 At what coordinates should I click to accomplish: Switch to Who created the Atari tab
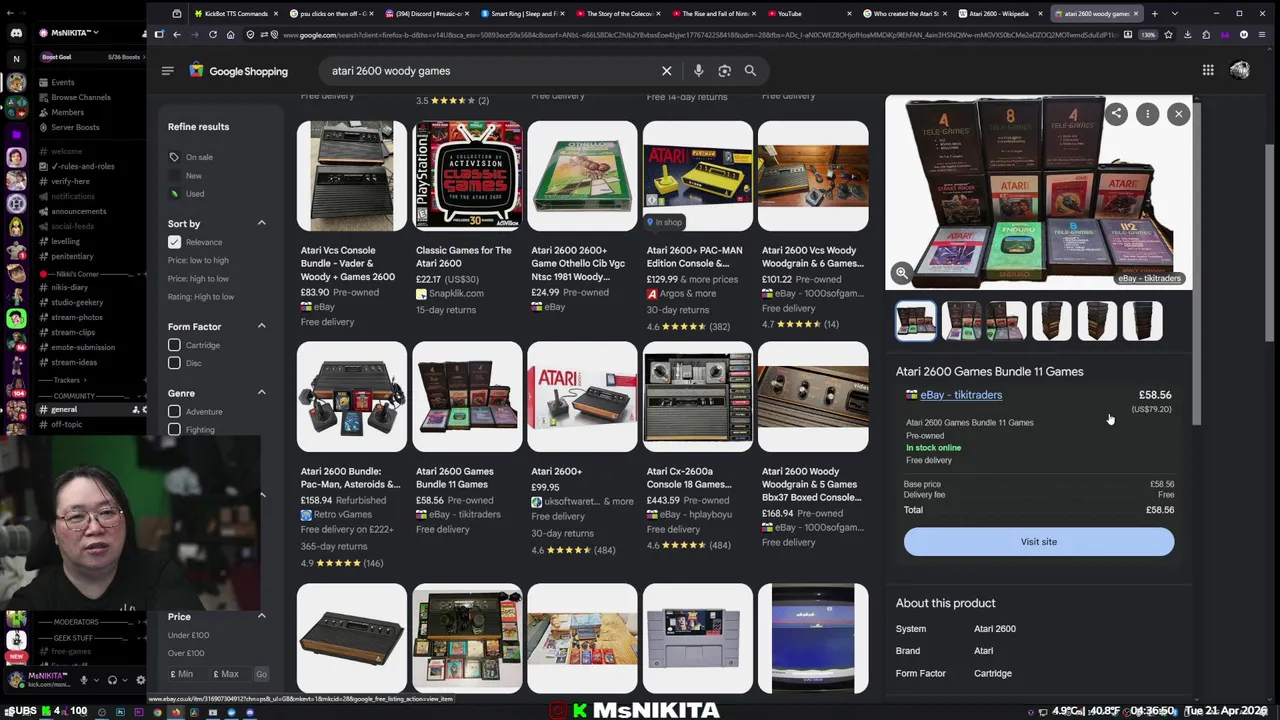904,14
